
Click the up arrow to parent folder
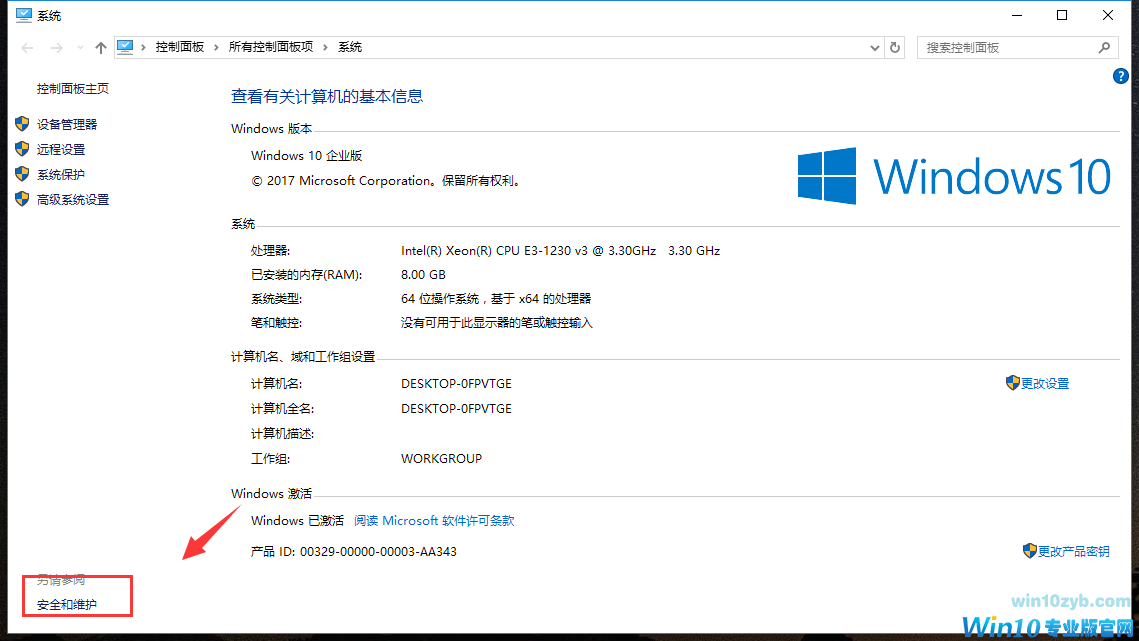point(100,46)
